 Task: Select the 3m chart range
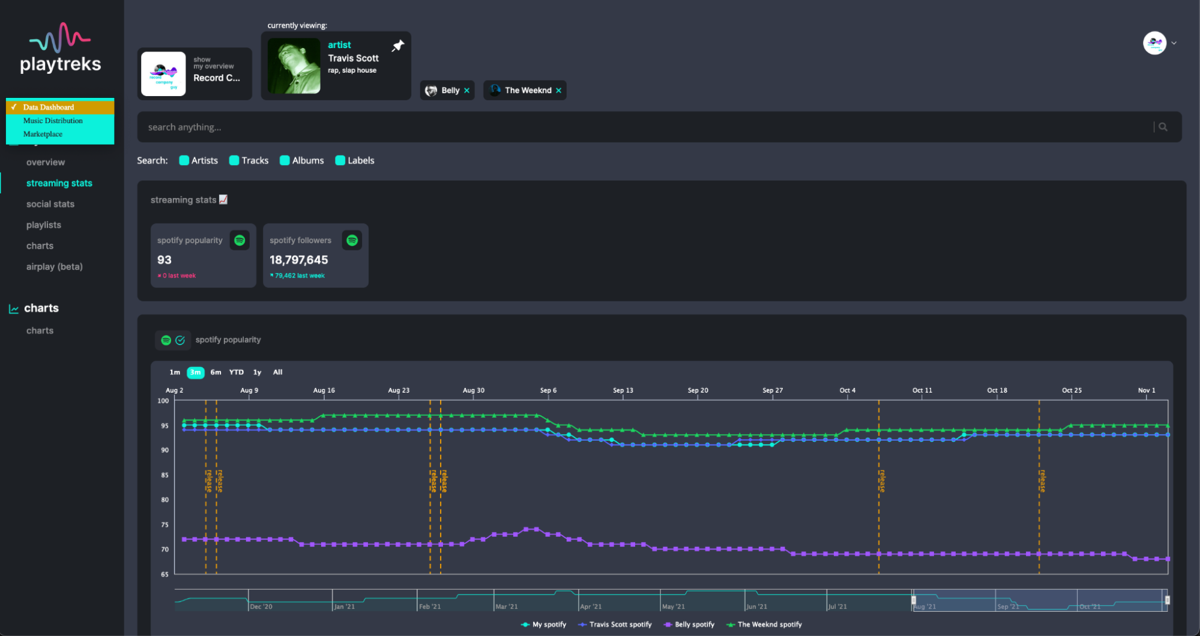pos(195,372)
